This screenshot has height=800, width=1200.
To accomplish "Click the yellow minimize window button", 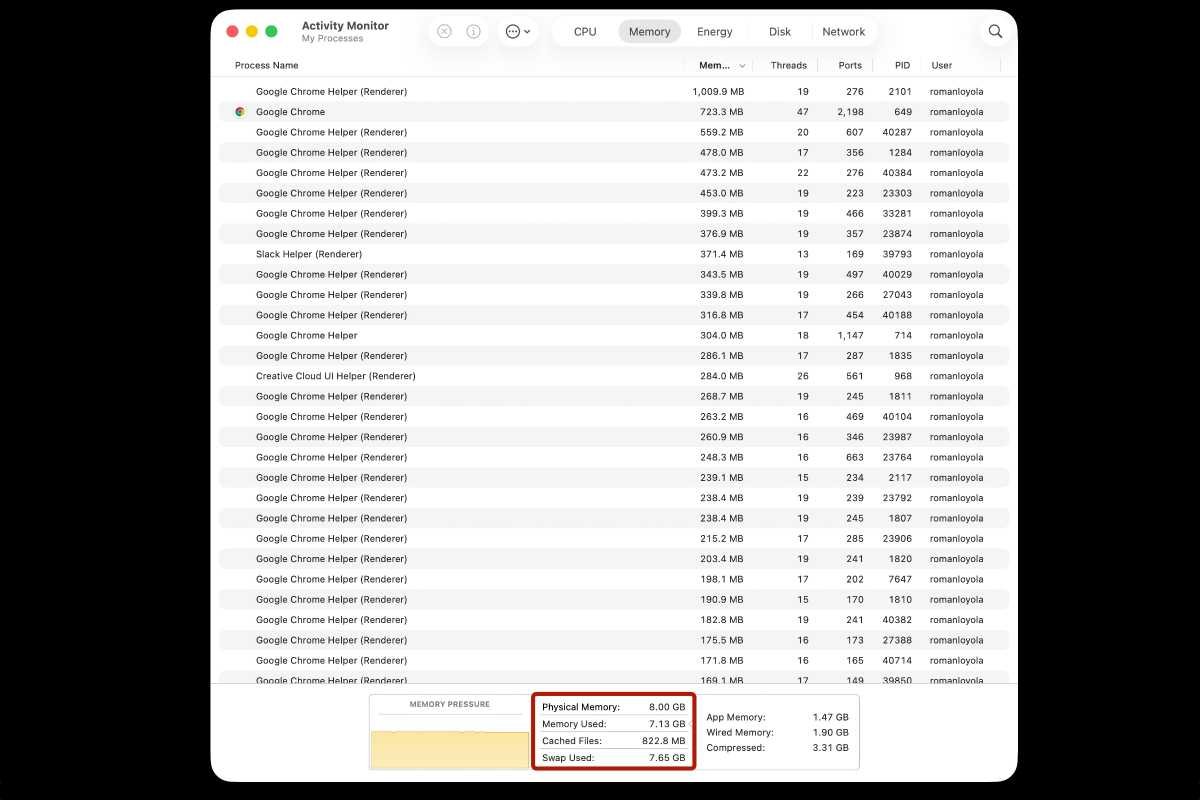I will (x=252, y=31).
